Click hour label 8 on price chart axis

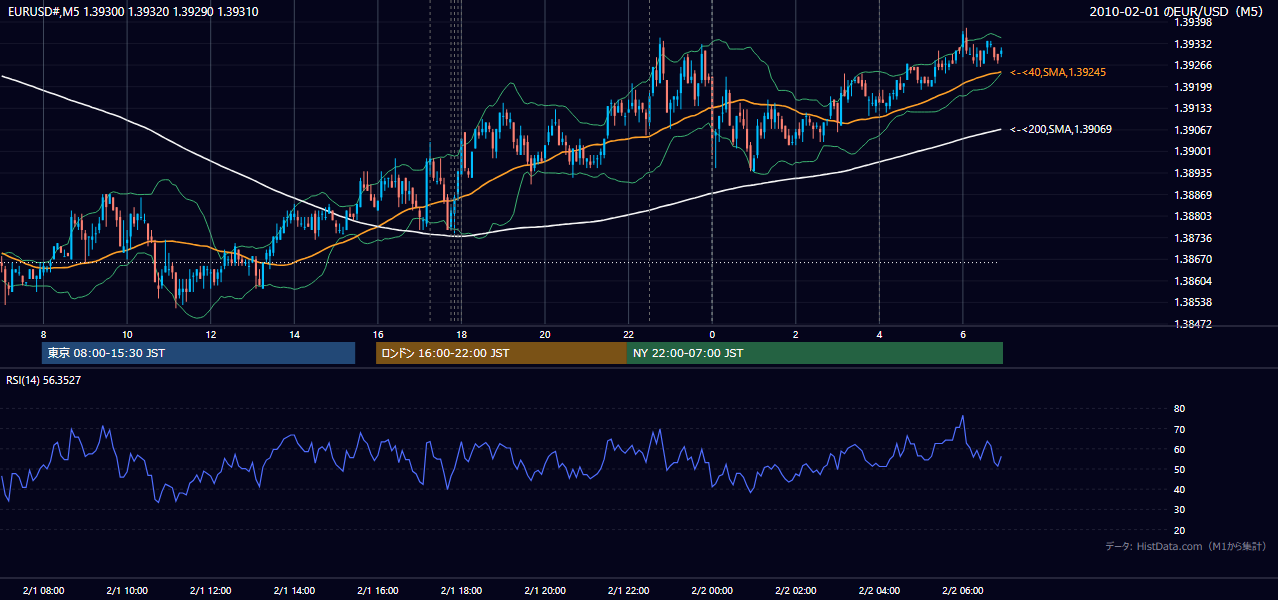(x=43, y=333)
